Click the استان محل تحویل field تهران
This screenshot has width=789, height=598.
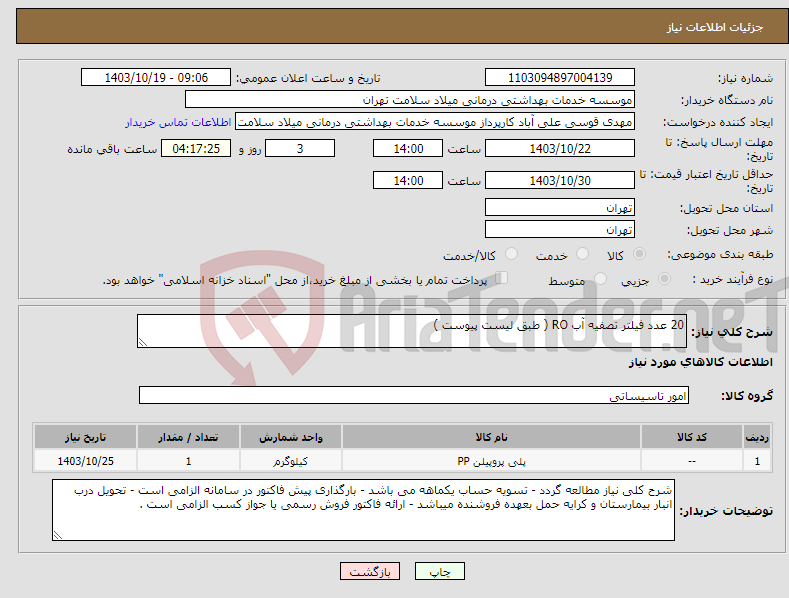(560, 207)
